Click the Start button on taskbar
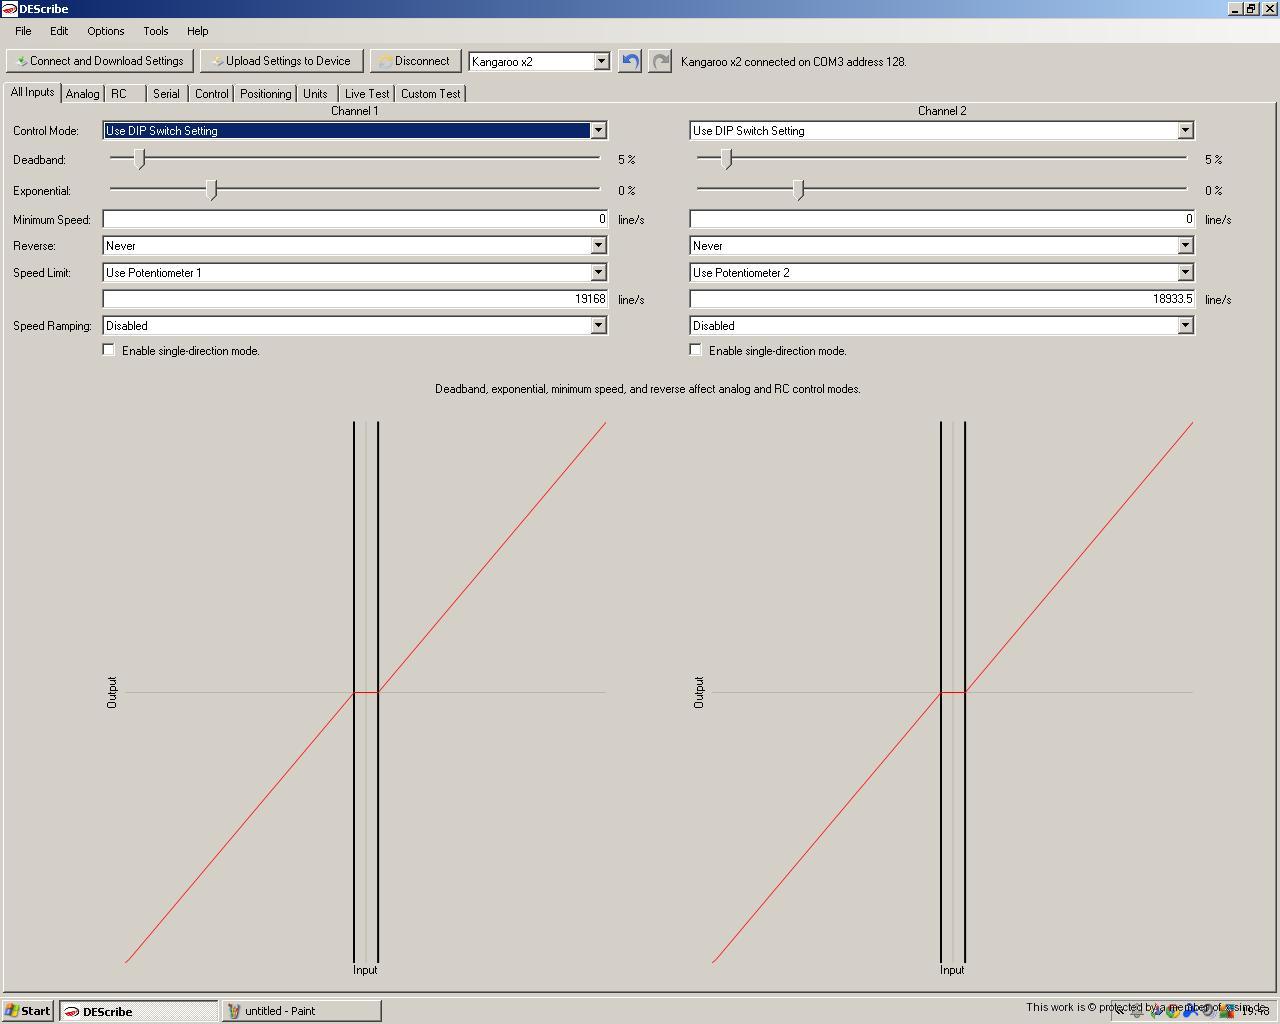 click(x=28, y=1011)
